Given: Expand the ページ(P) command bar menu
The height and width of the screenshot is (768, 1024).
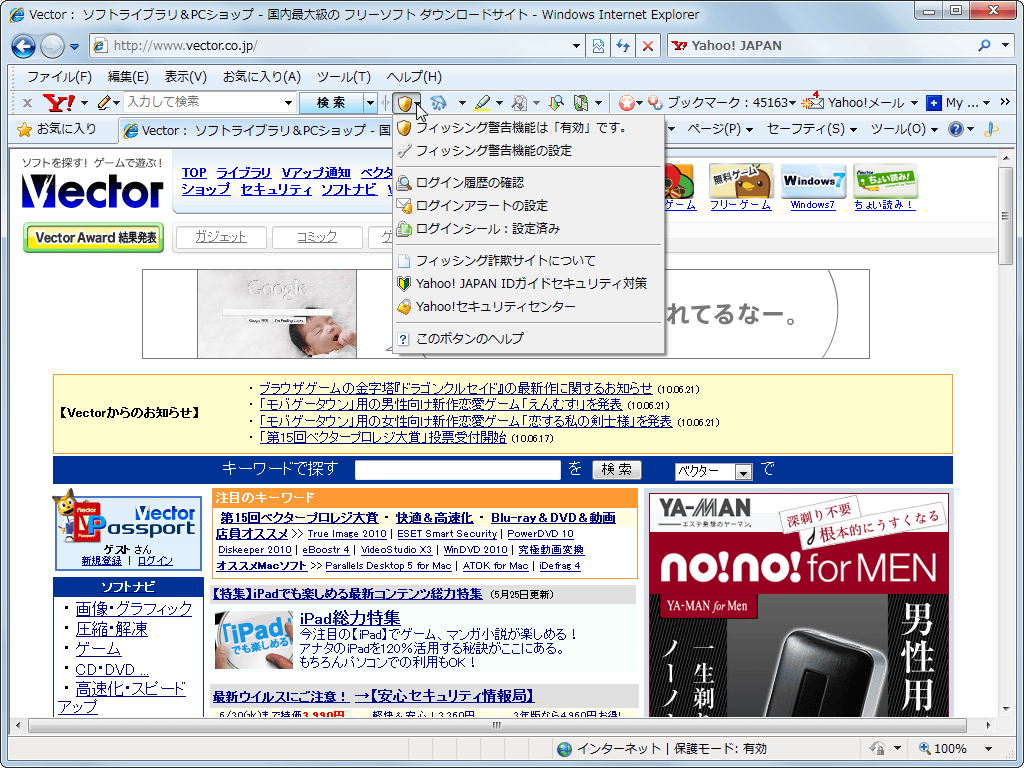Looking at the screenshot, I should click(720, 129).
